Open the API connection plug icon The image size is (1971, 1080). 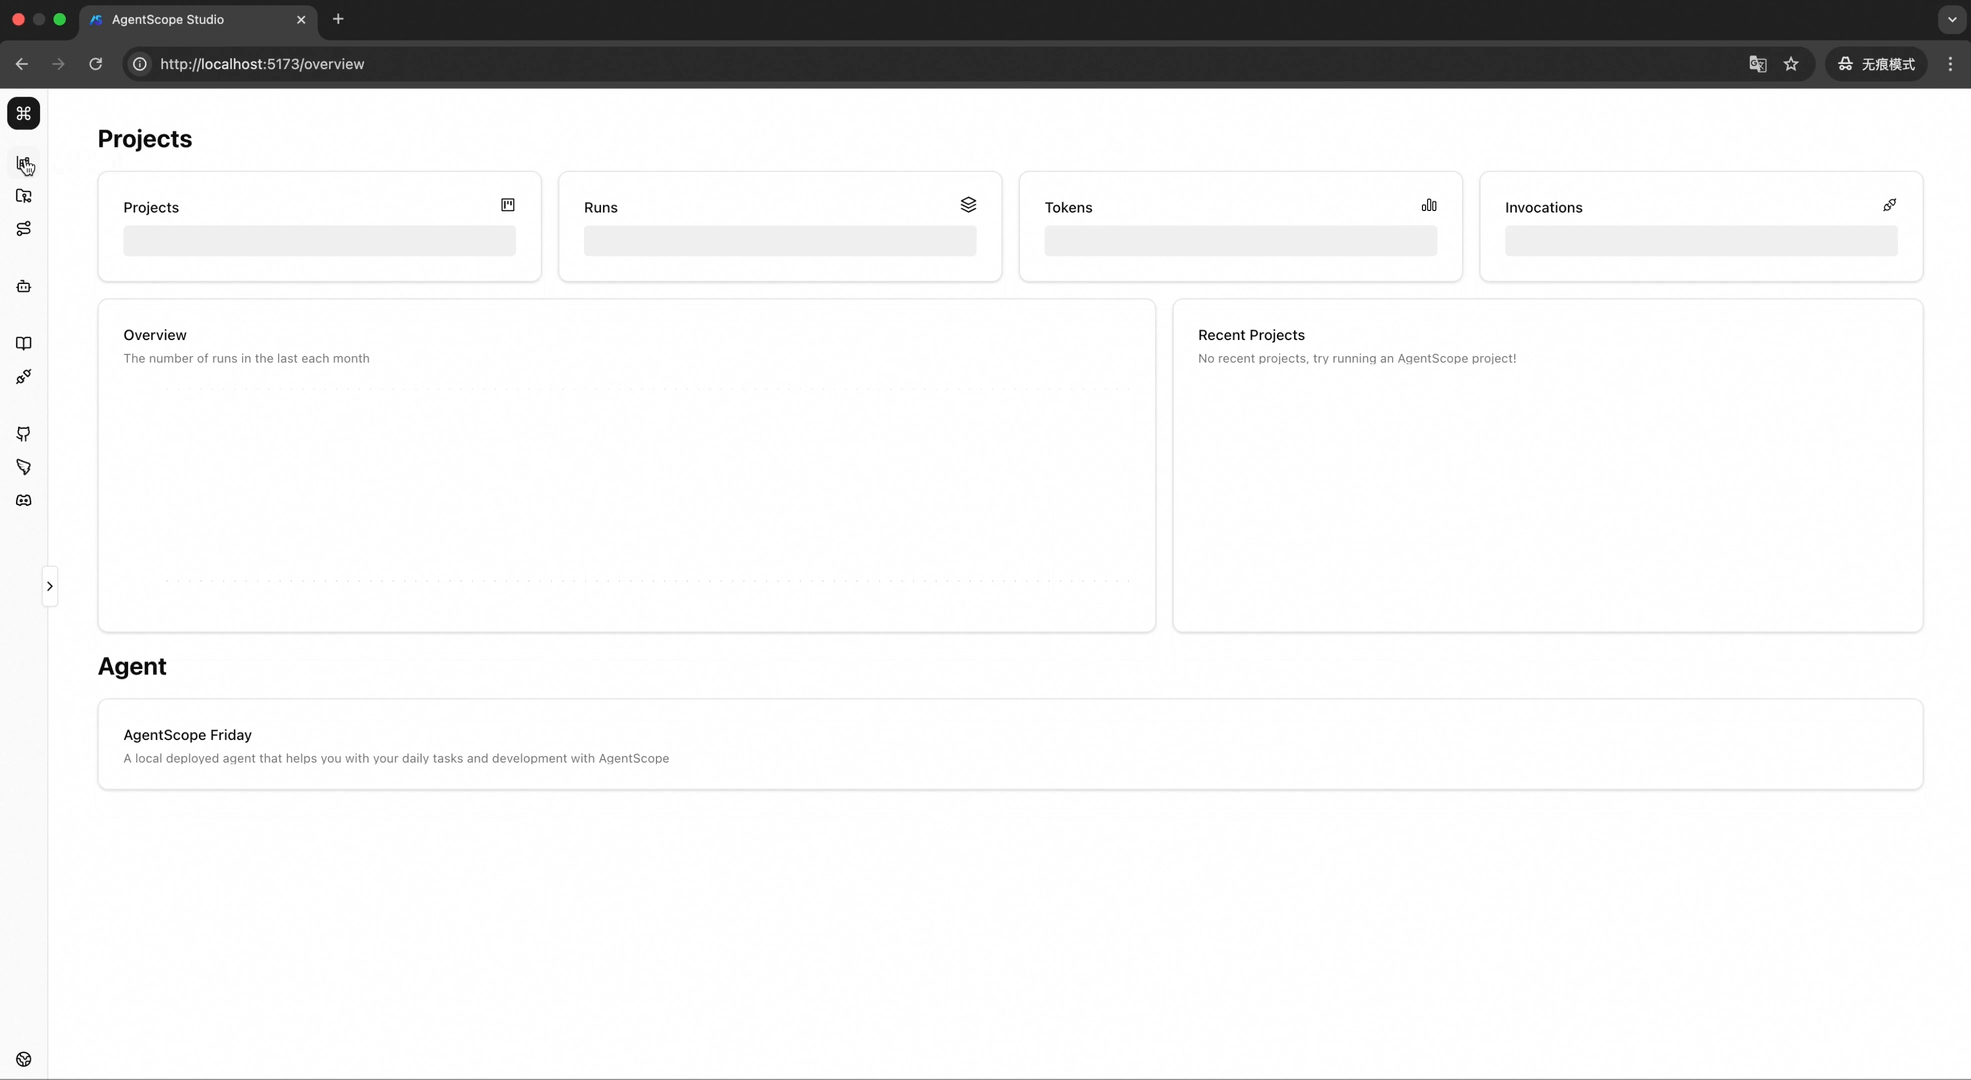23,377
